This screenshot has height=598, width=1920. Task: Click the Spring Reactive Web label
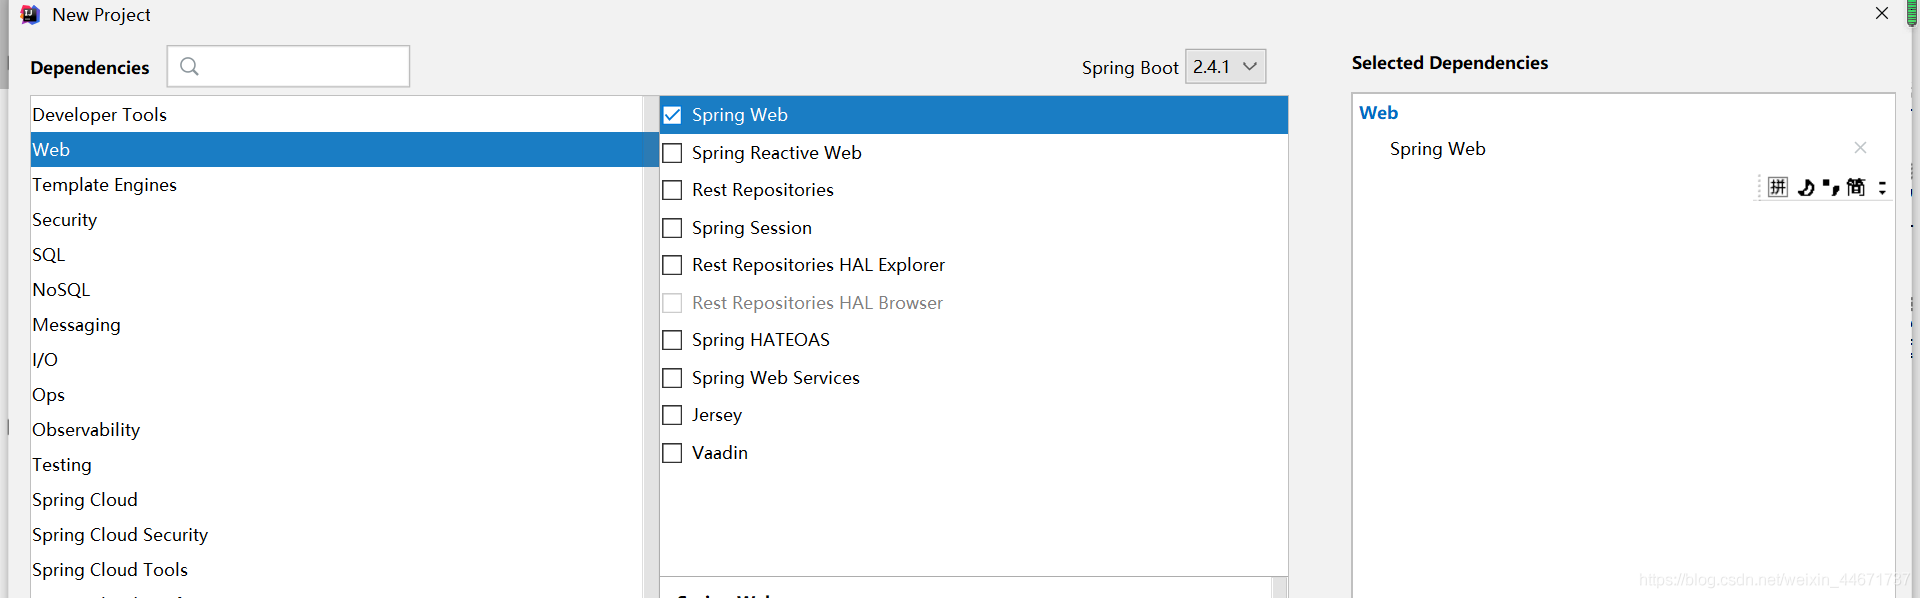776,153
